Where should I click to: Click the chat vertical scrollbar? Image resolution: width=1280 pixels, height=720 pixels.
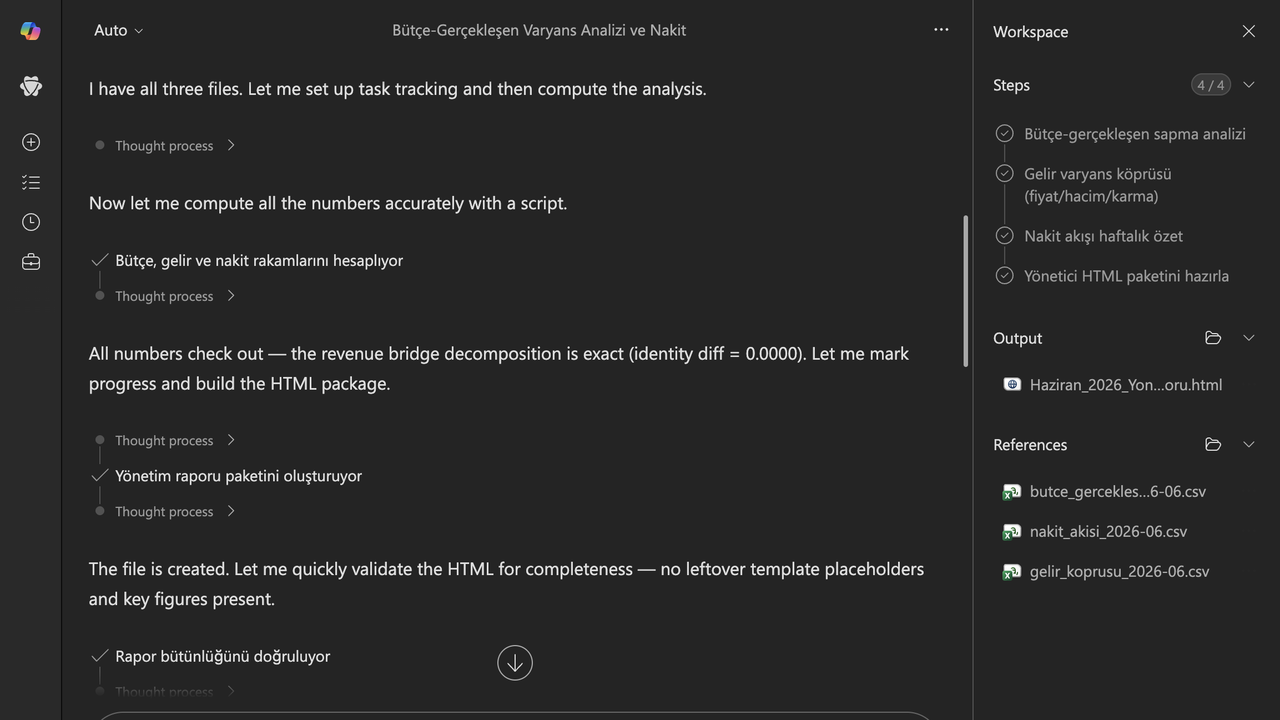click(x=965, y=291)
